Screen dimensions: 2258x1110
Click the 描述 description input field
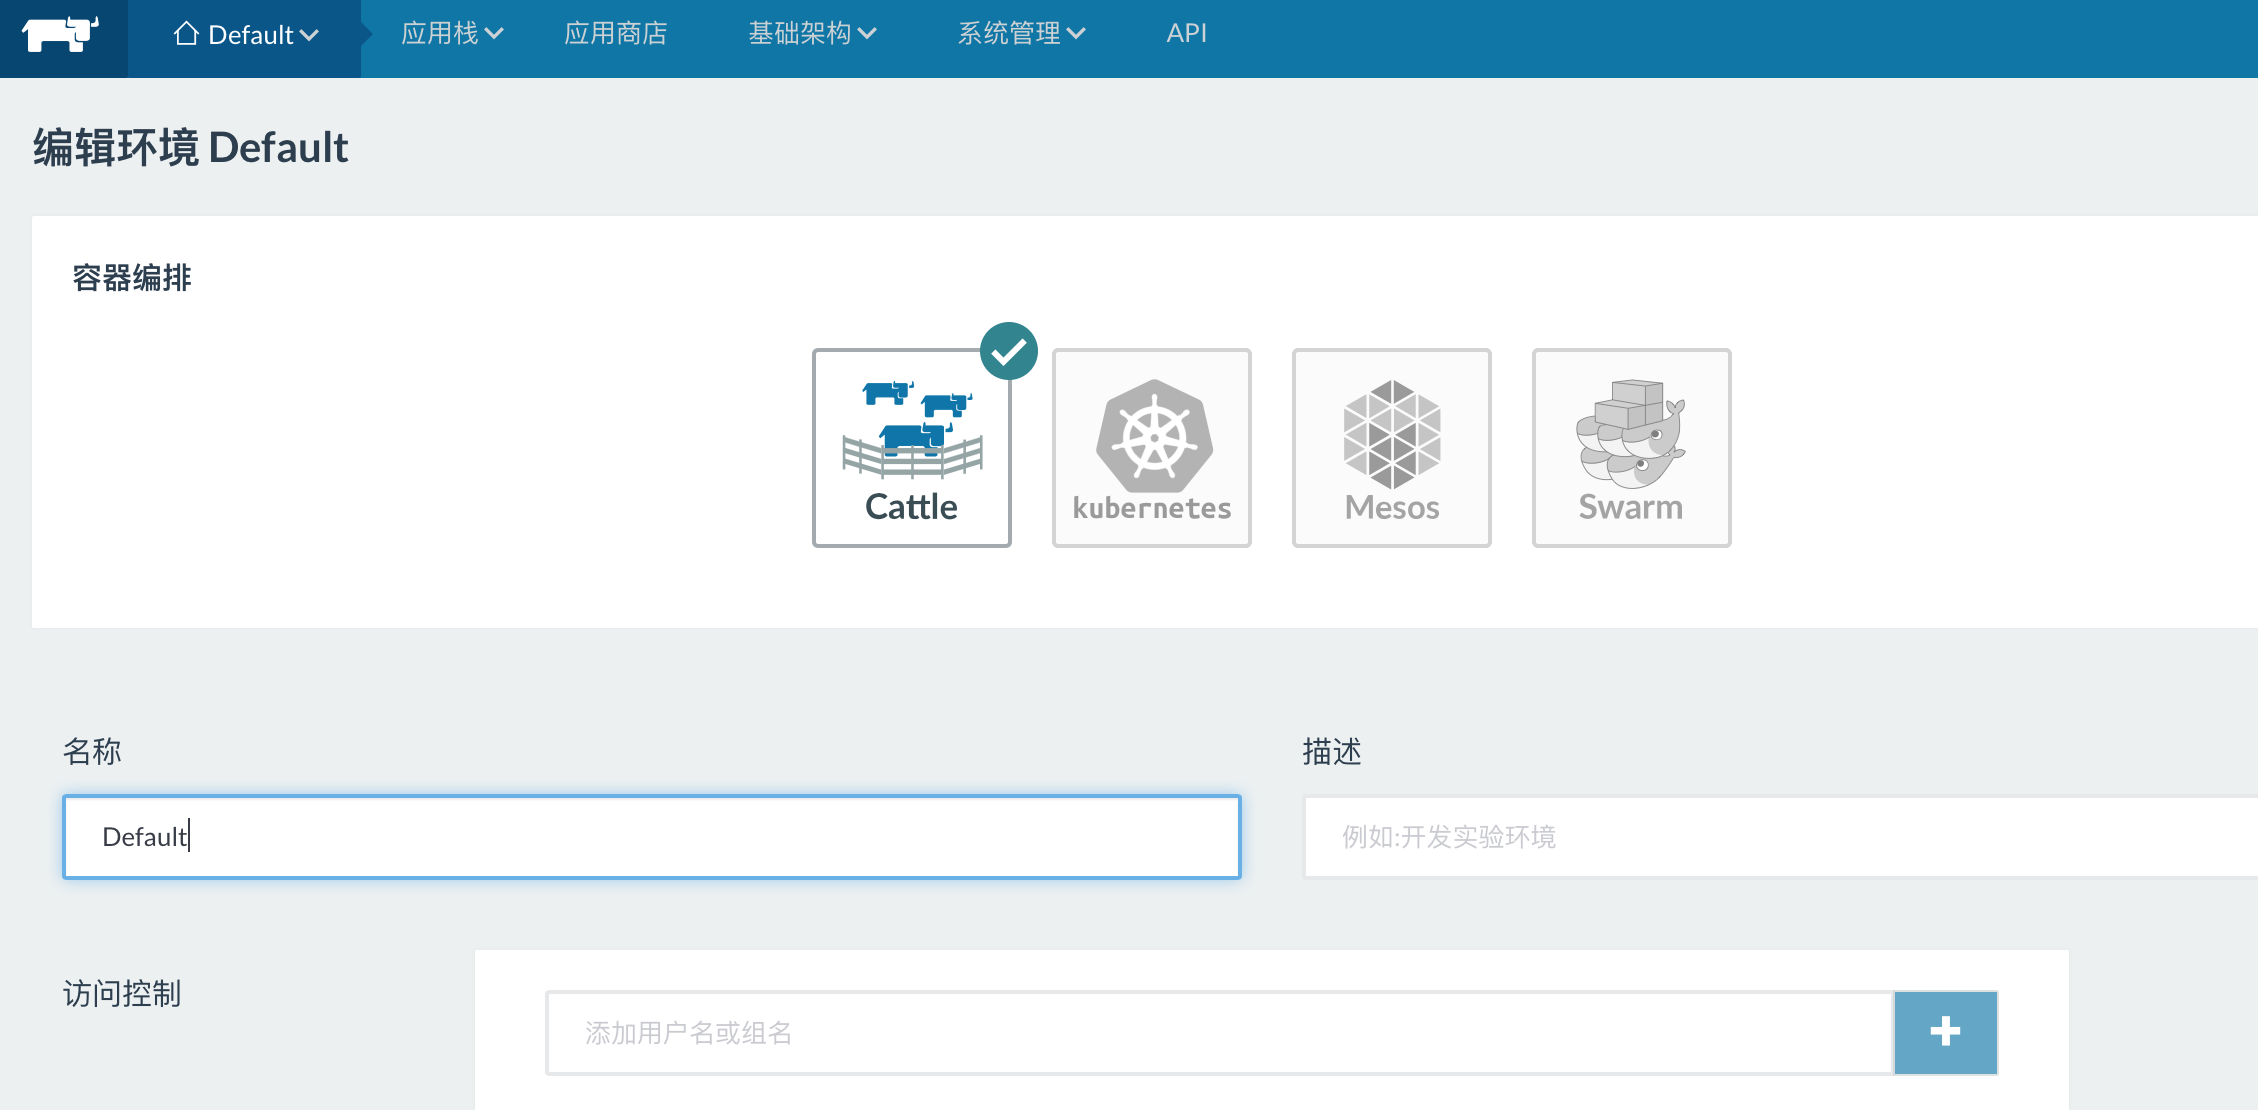(1780, 837)
